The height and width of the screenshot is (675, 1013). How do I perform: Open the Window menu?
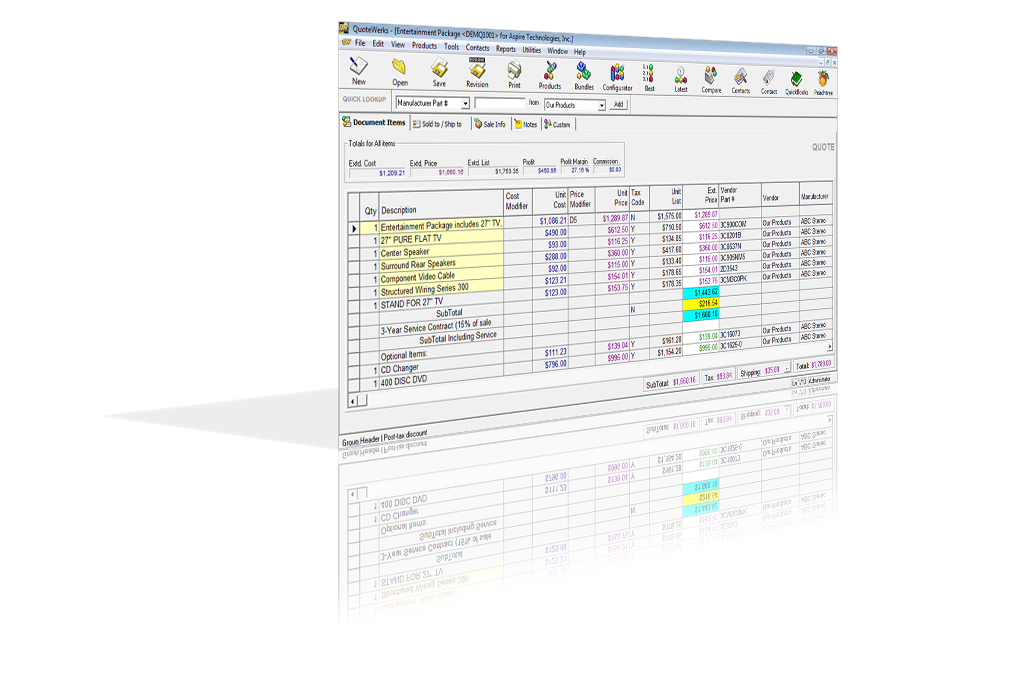[x=558, y=50]
